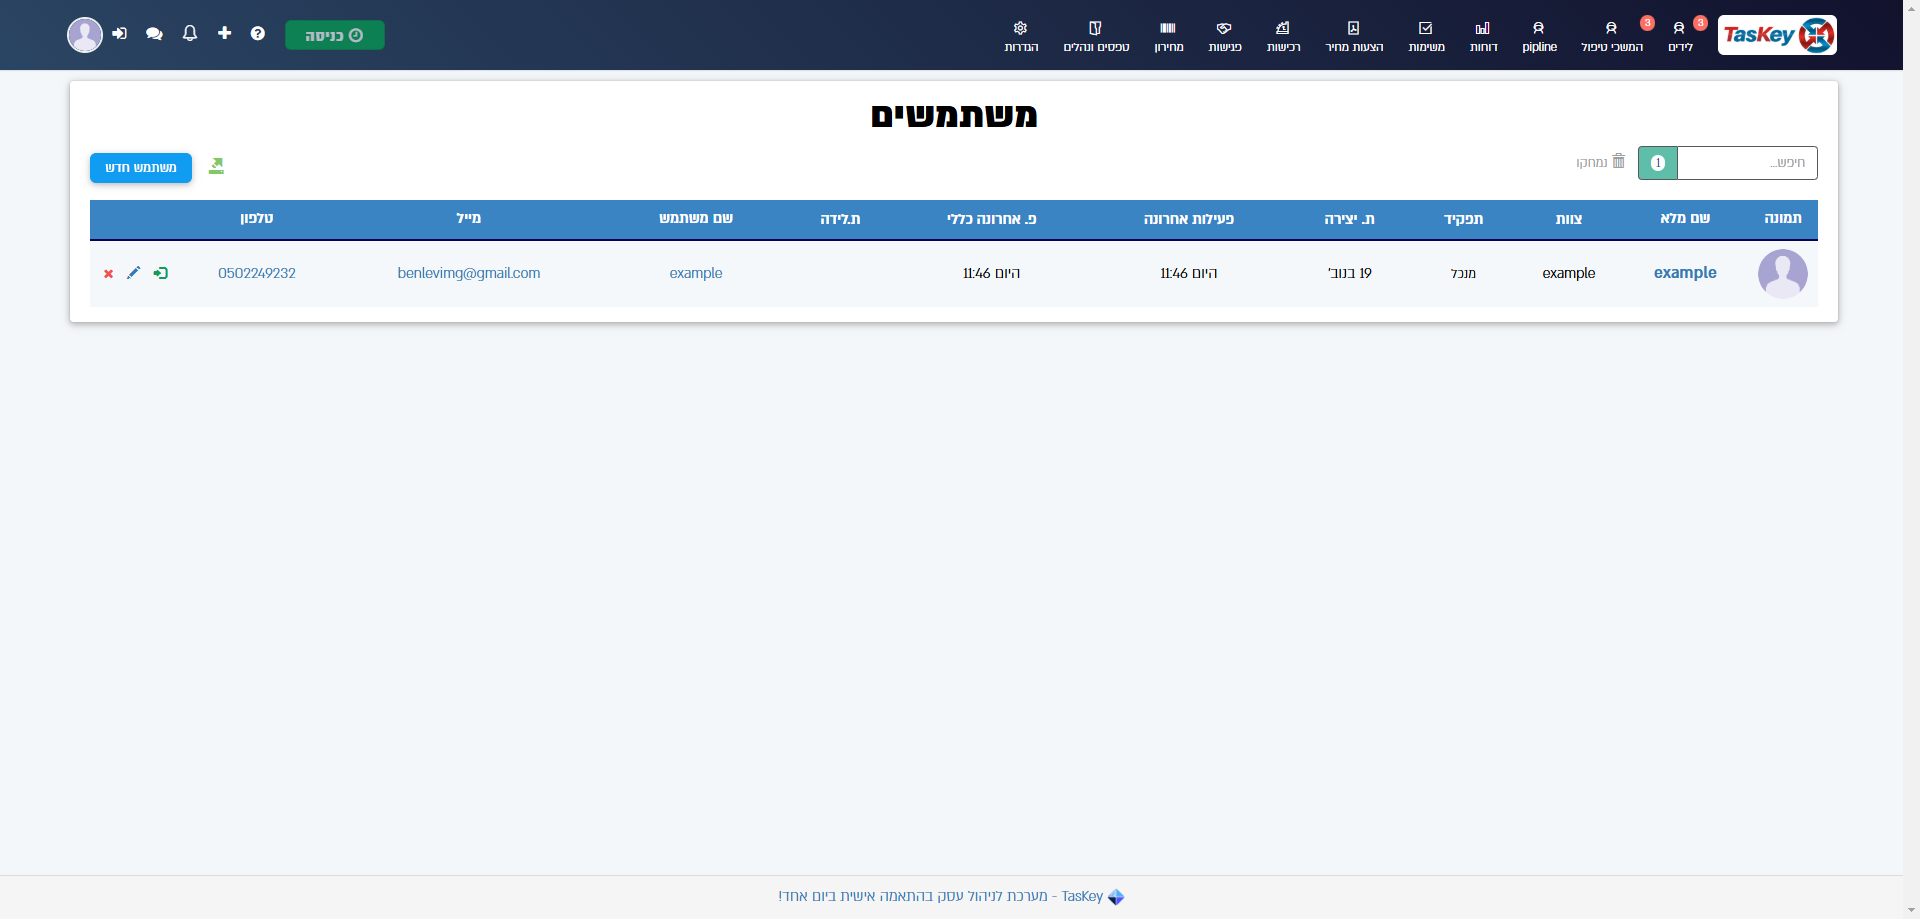
Task: Open the chat messages icon
Action: click(154, 34)
